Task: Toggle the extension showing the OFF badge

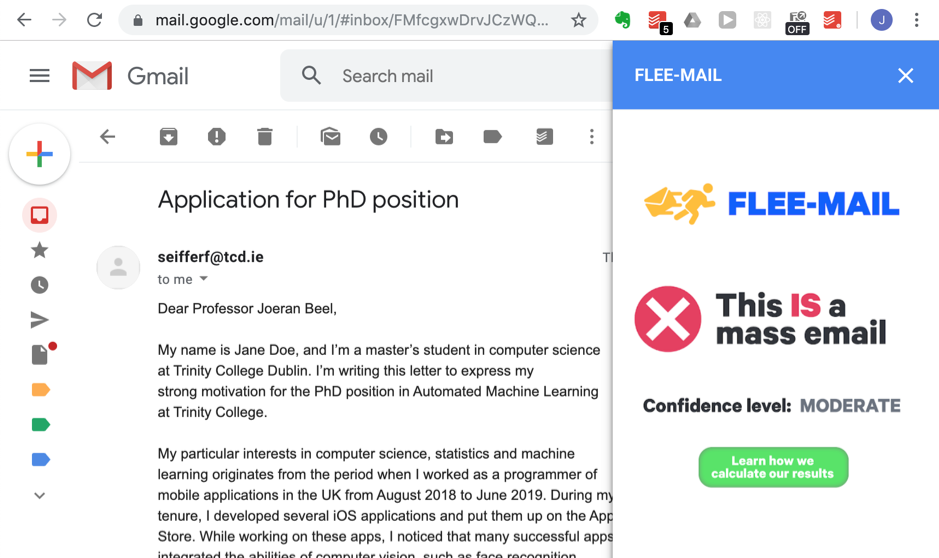Action: 797,22
